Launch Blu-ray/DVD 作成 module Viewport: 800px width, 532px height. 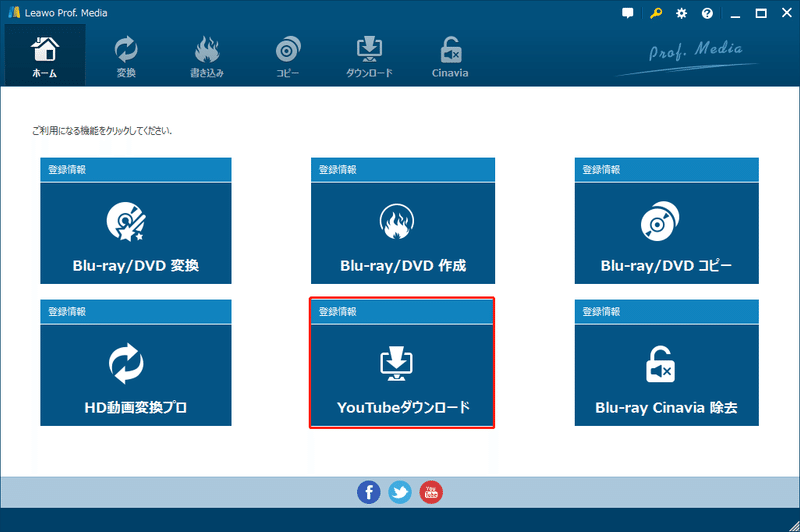tap(403, 233)
